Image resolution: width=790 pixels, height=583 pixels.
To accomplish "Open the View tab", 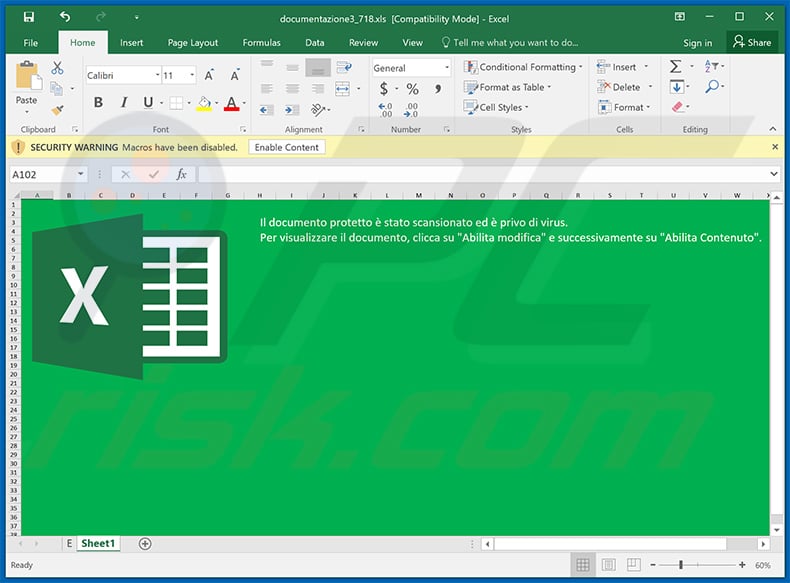I will point(412,43).
